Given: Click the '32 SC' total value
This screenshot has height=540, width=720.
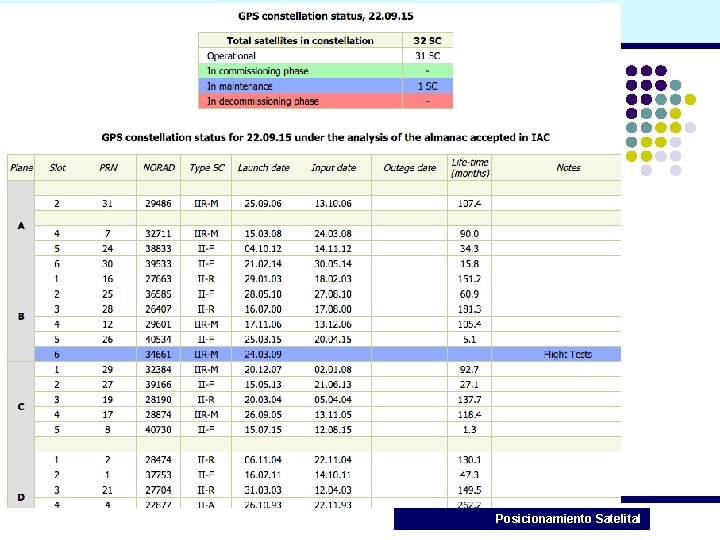Looking at the screenshot, I should point(427,40).
